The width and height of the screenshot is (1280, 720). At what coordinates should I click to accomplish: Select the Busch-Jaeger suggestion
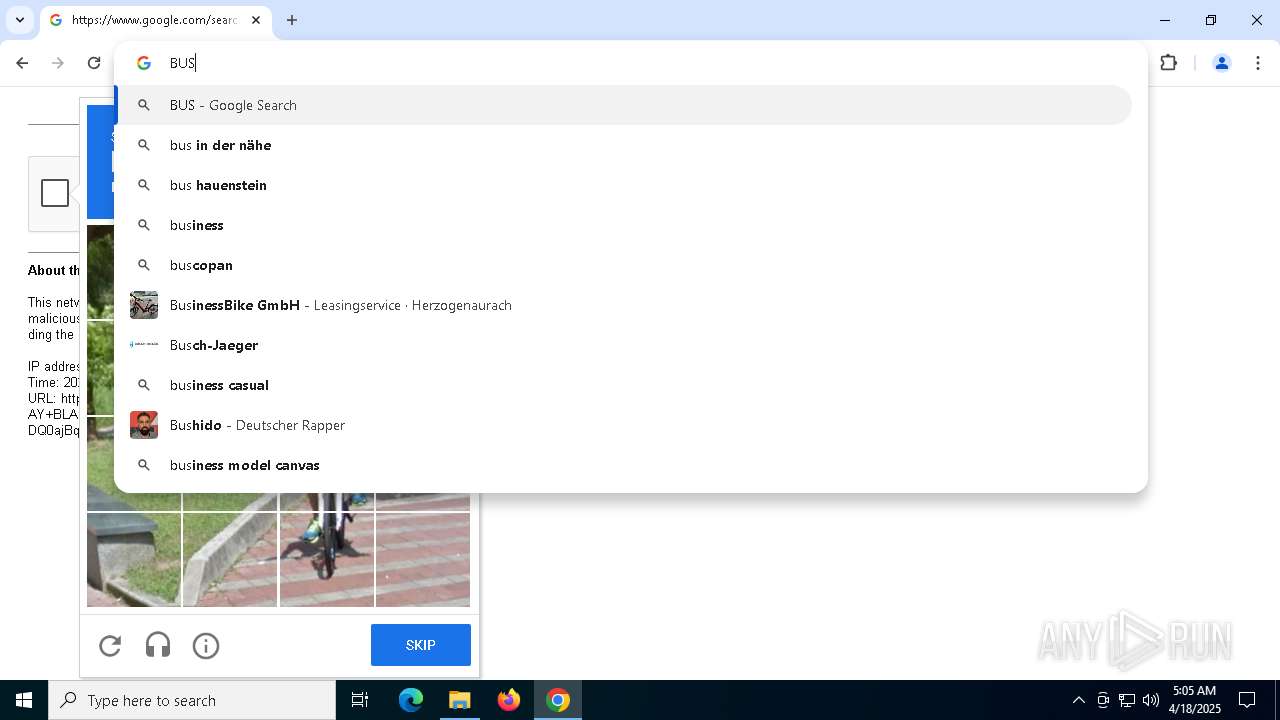624,345
